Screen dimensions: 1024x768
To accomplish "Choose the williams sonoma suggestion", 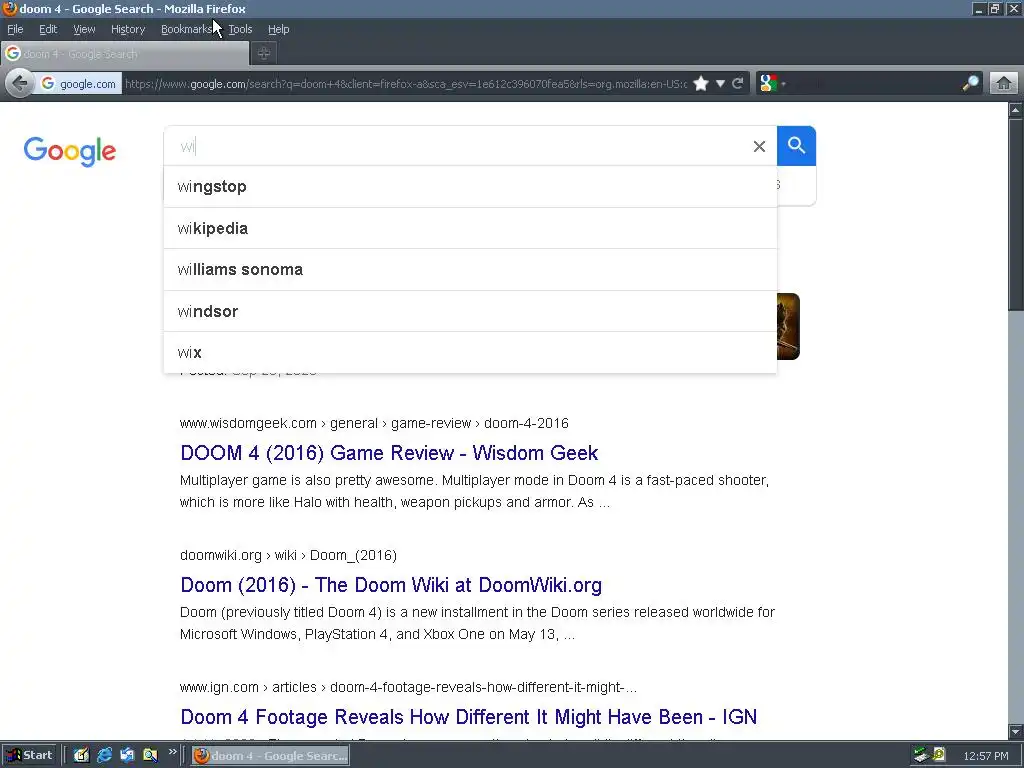I will [470, 270].
